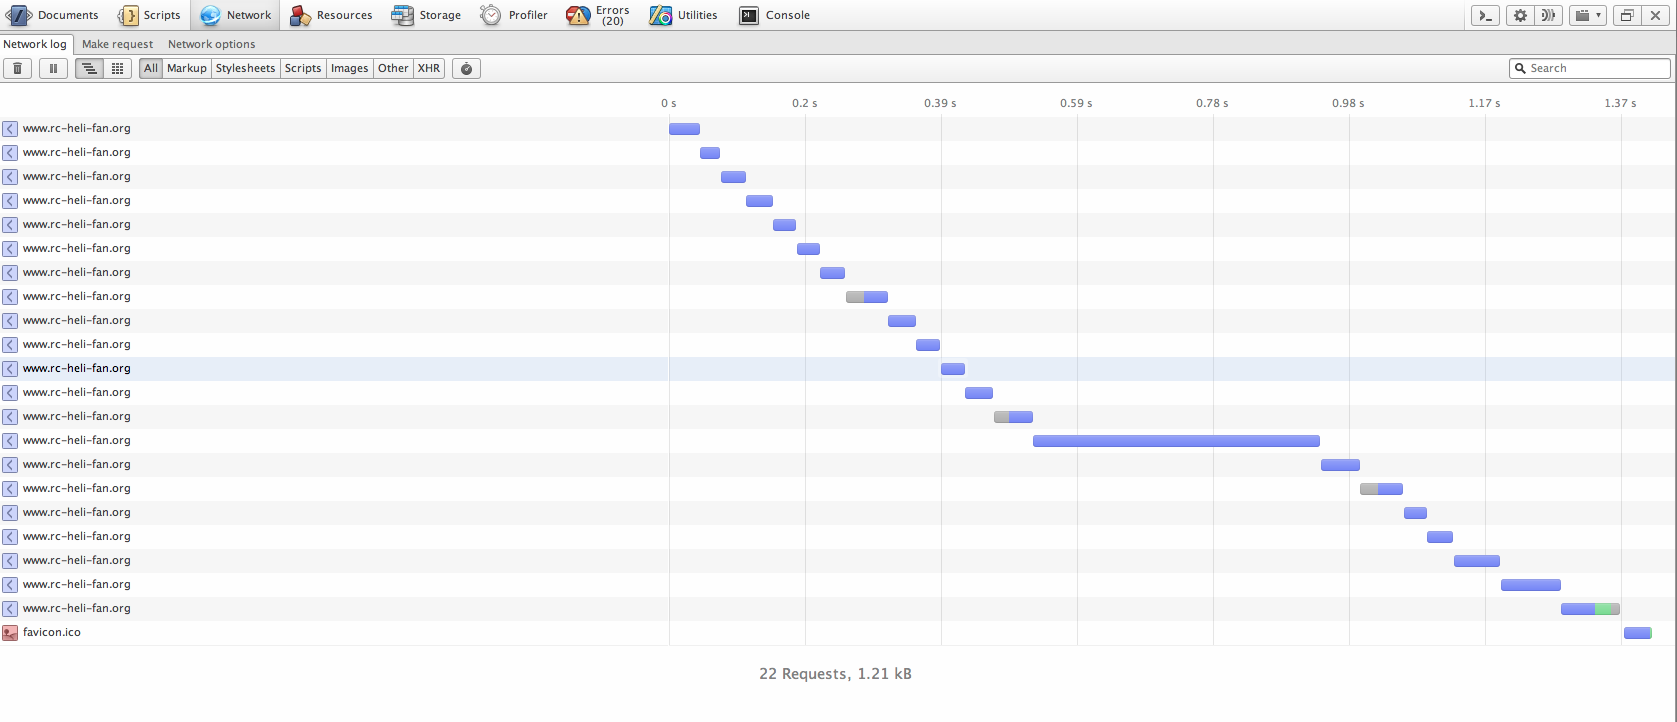The width and height of the screenshot is (1677, 722).
Task: Toggle the command line console icon
Action: (x=1485, y=15)
